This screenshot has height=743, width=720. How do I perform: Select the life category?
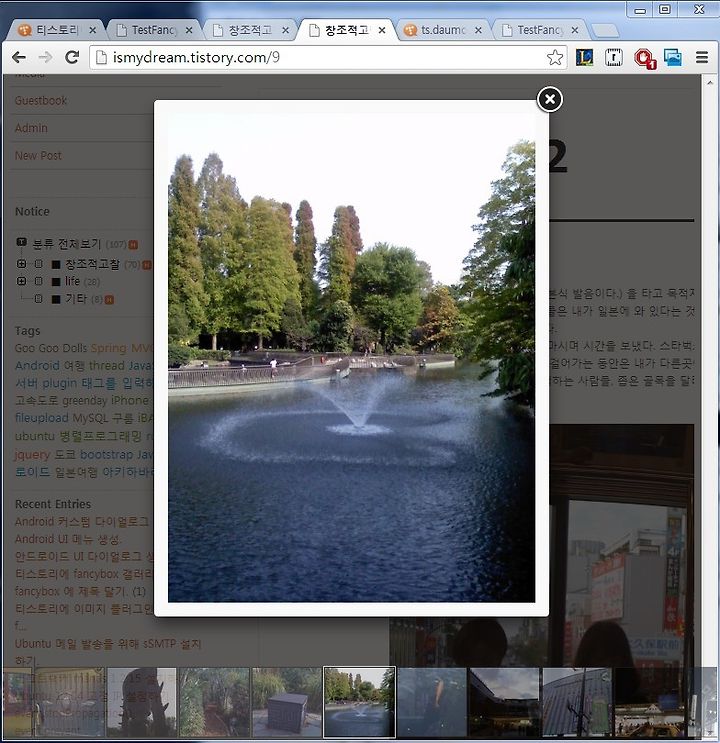pos(73,281)
